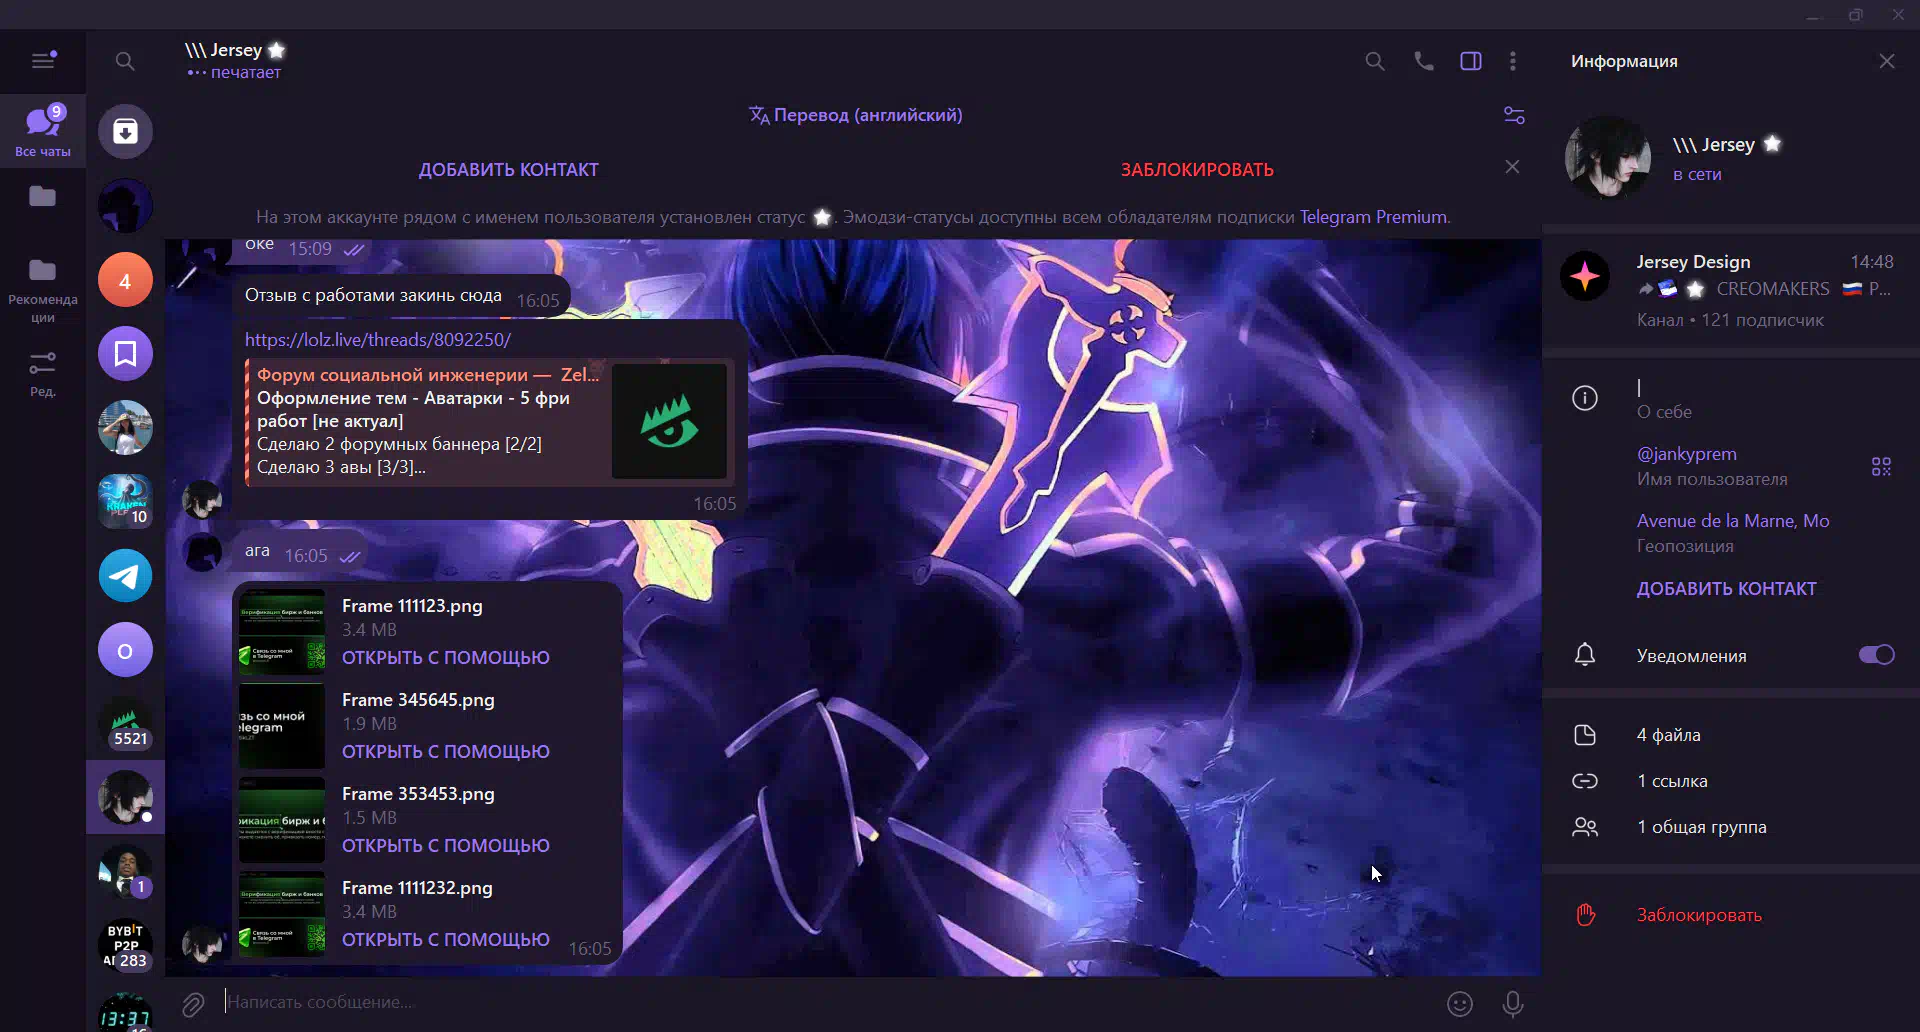Open the hamburger main menu
The height and width of the screenshot is (1032, 1920).
(43, 61)
